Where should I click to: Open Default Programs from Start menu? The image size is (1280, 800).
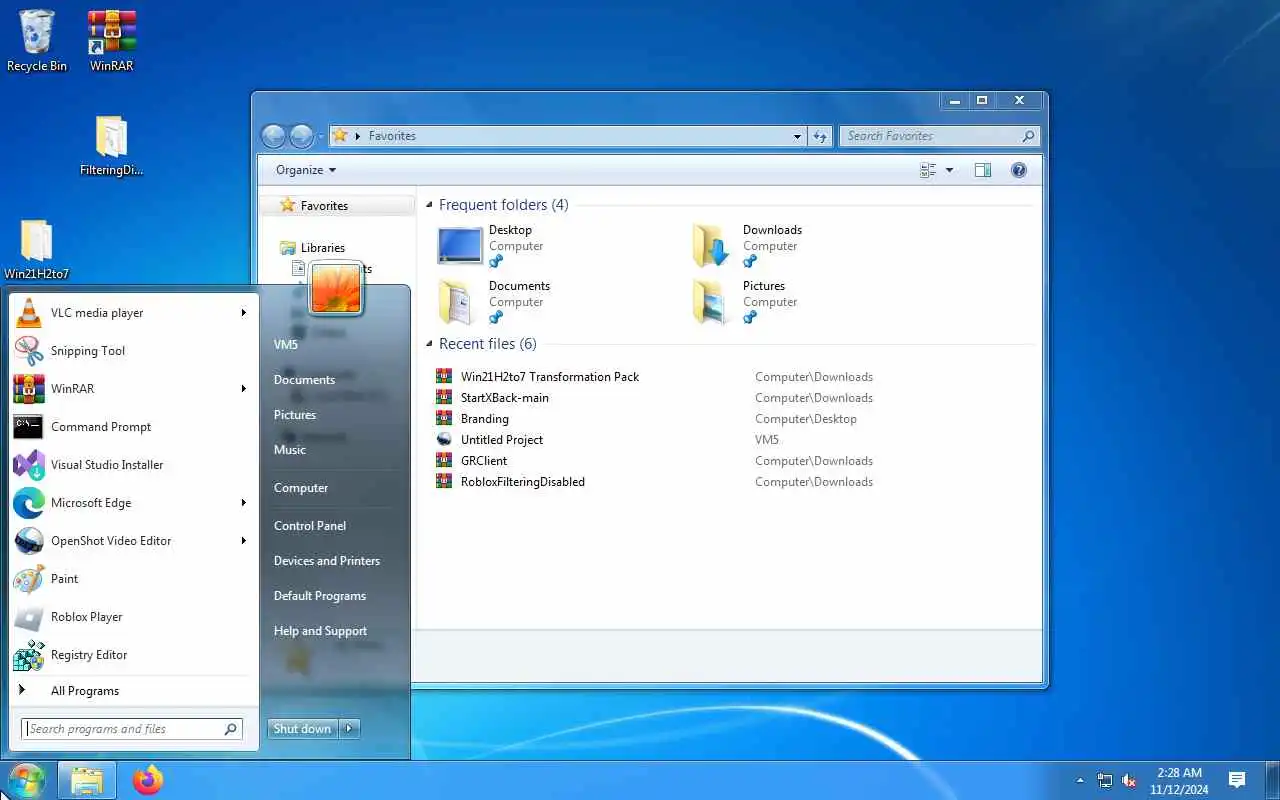(x=320, y=596)
